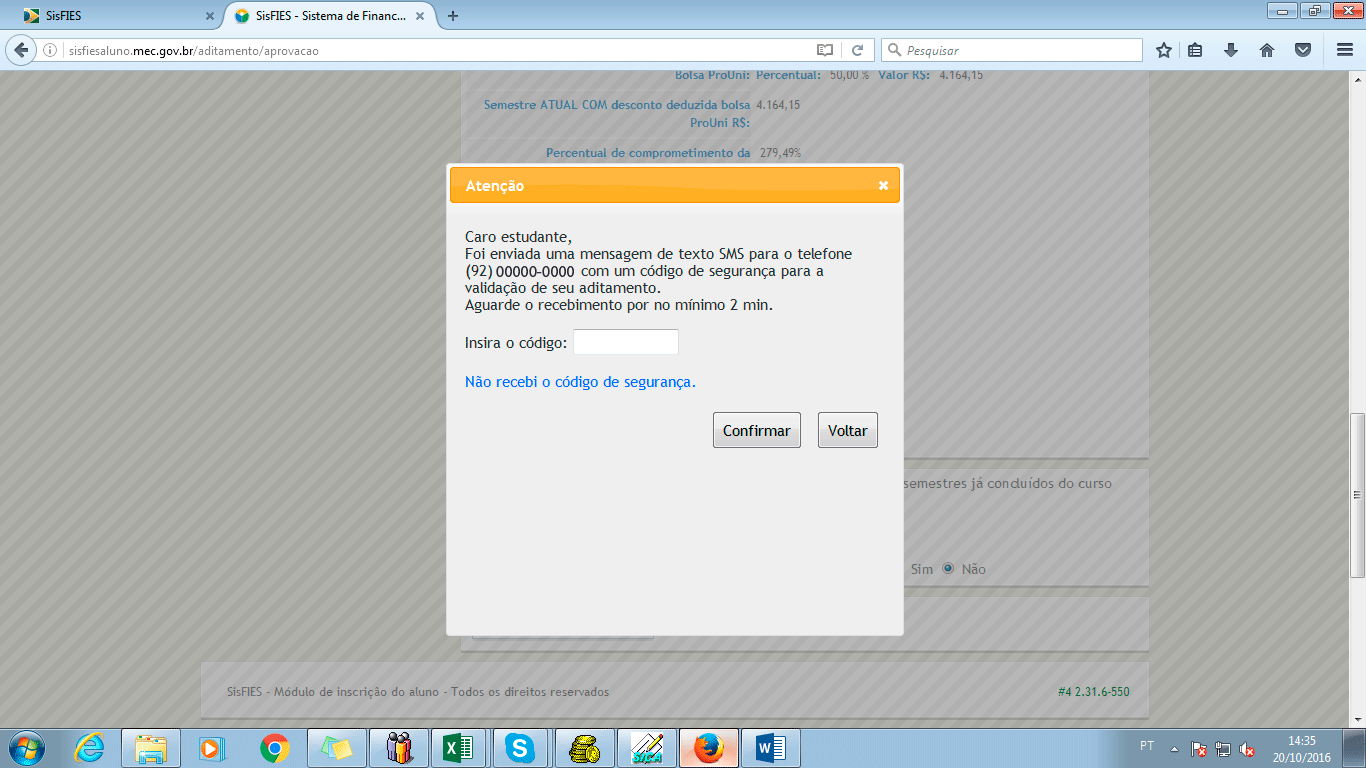1366x768 pixels.
Task: Click the 'Insira o código' input field
Action: (x=625, y=341)
